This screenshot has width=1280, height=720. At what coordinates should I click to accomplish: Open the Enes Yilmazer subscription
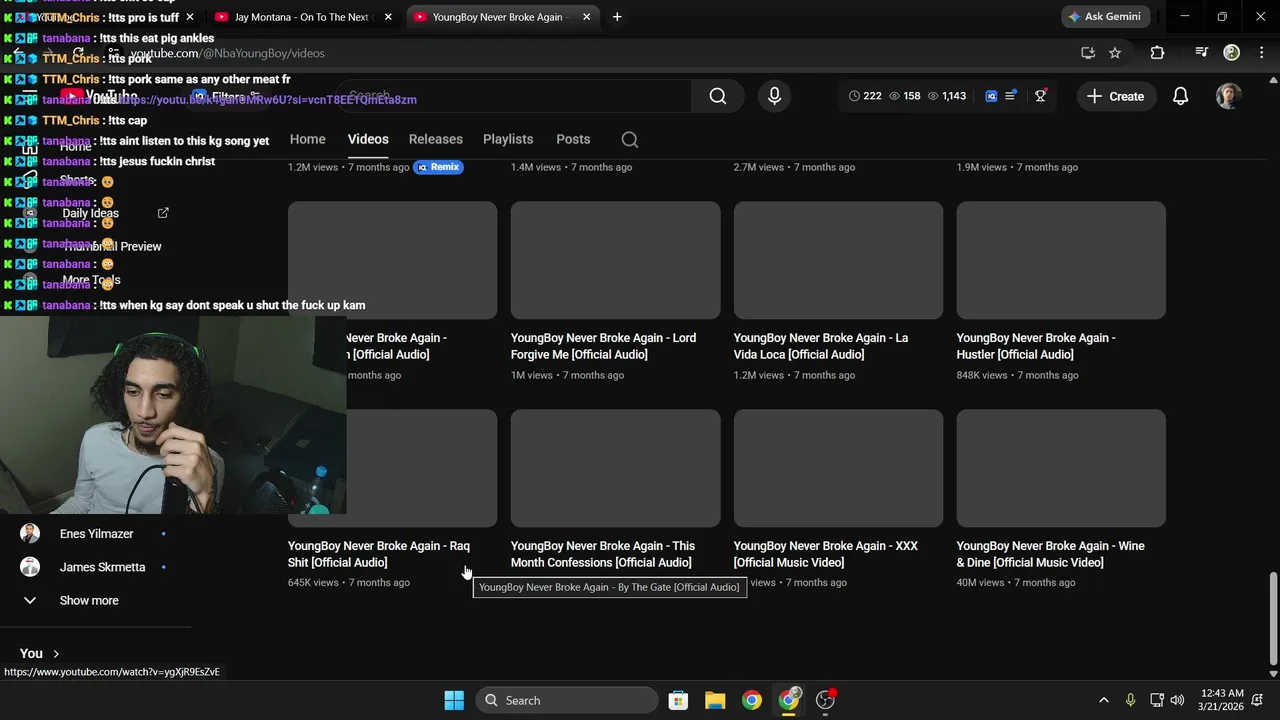pos(96,534)
